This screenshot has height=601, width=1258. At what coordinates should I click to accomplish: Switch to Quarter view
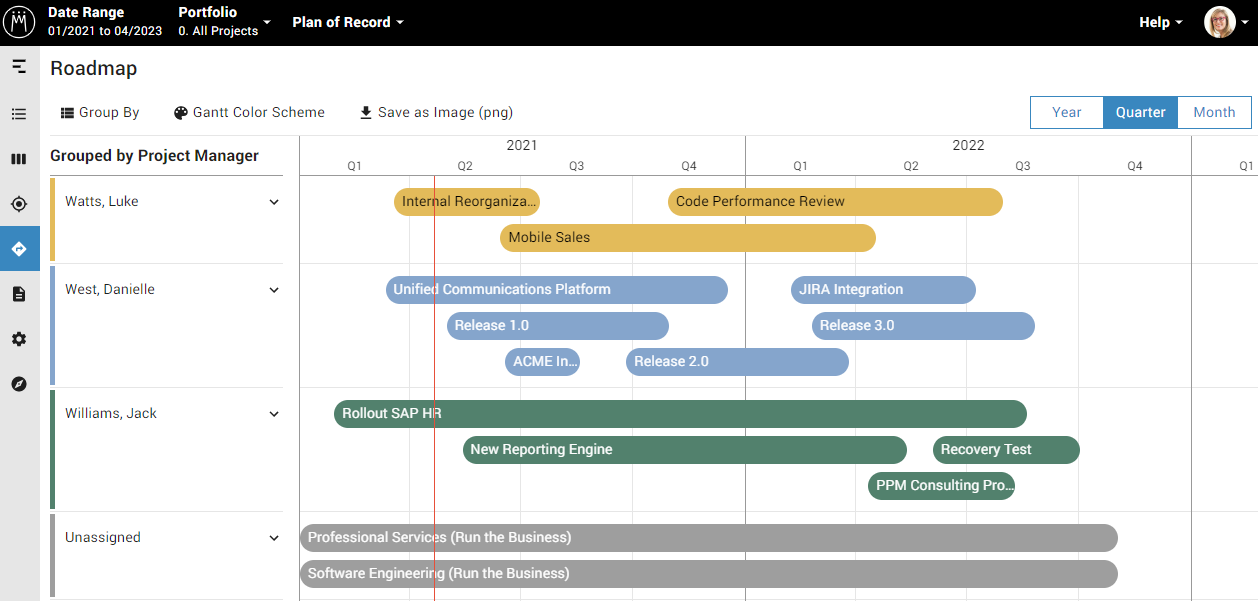[x=1141, y=112]
